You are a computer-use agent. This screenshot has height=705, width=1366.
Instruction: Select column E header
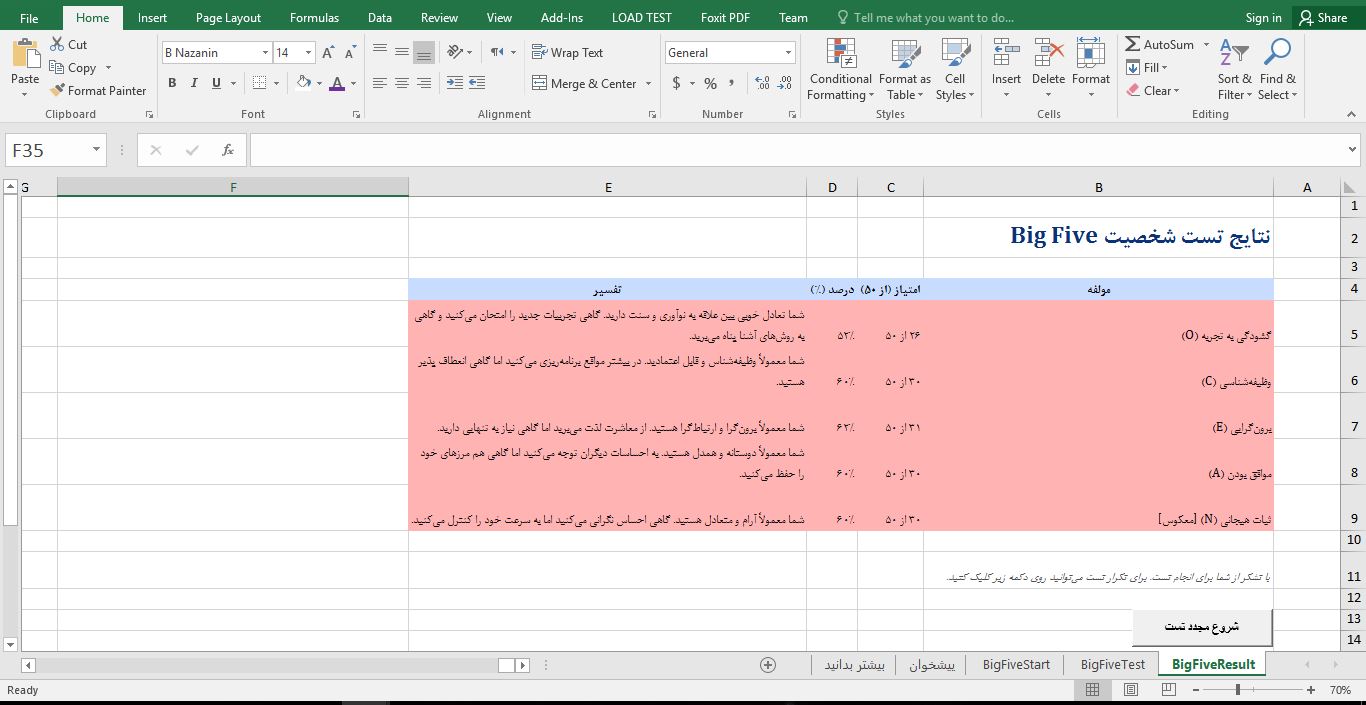[608, 187]
